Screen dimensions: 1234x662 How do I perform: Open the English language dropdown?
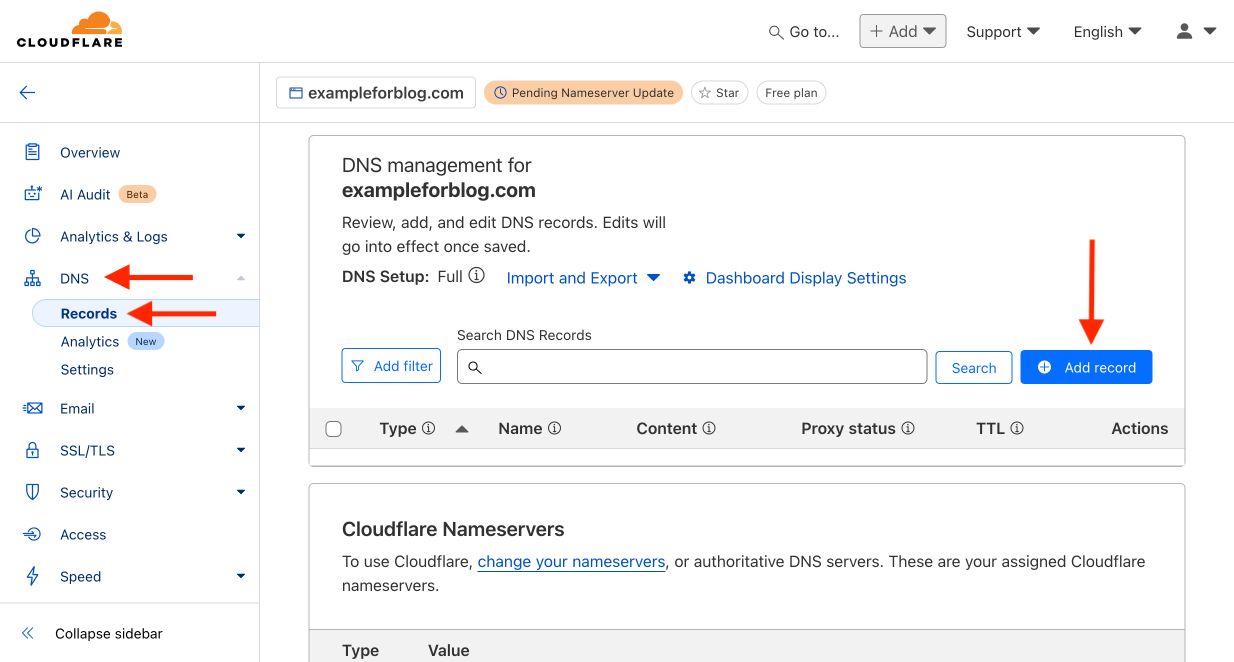click(x=1107, y=31)
